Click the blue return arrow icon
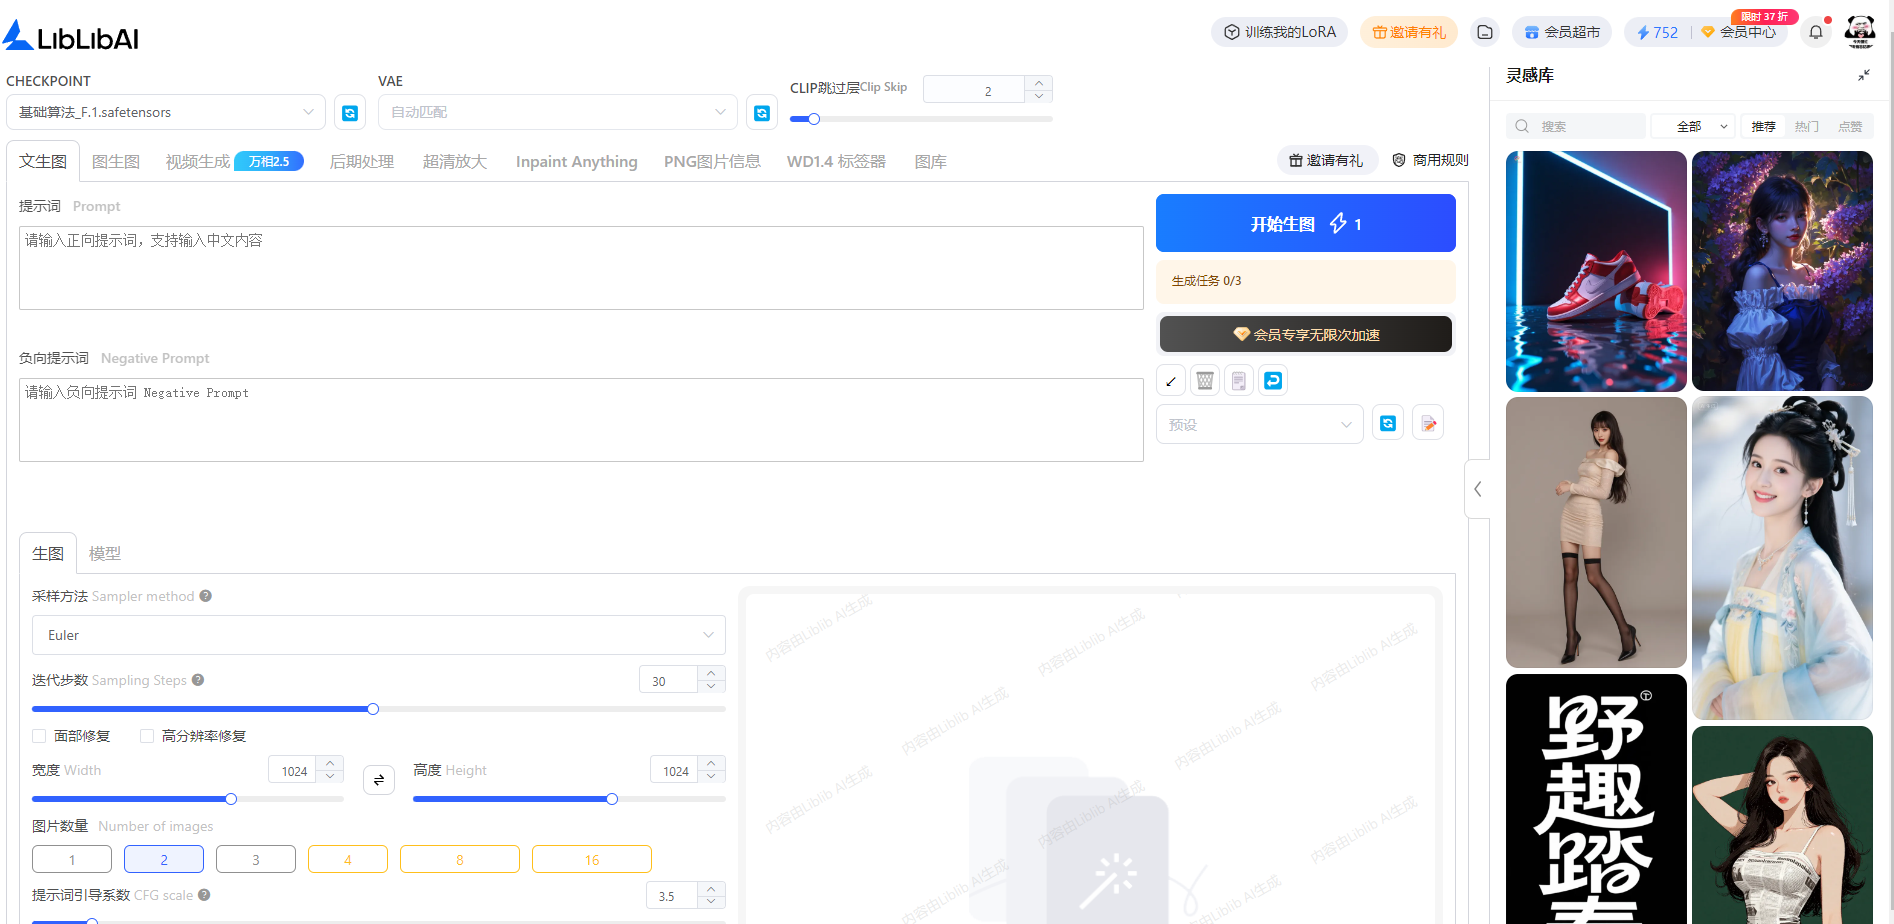 (x=1273, y=381)
